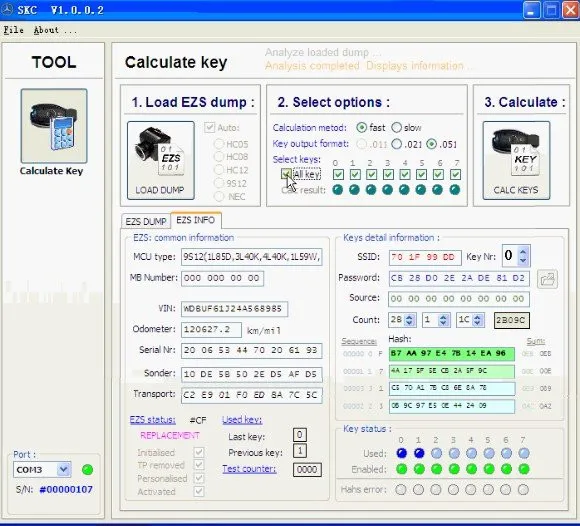Screen dimensions: 580x526
Task: Open the Calculate Key tool icon
Action: pos(54,126)
